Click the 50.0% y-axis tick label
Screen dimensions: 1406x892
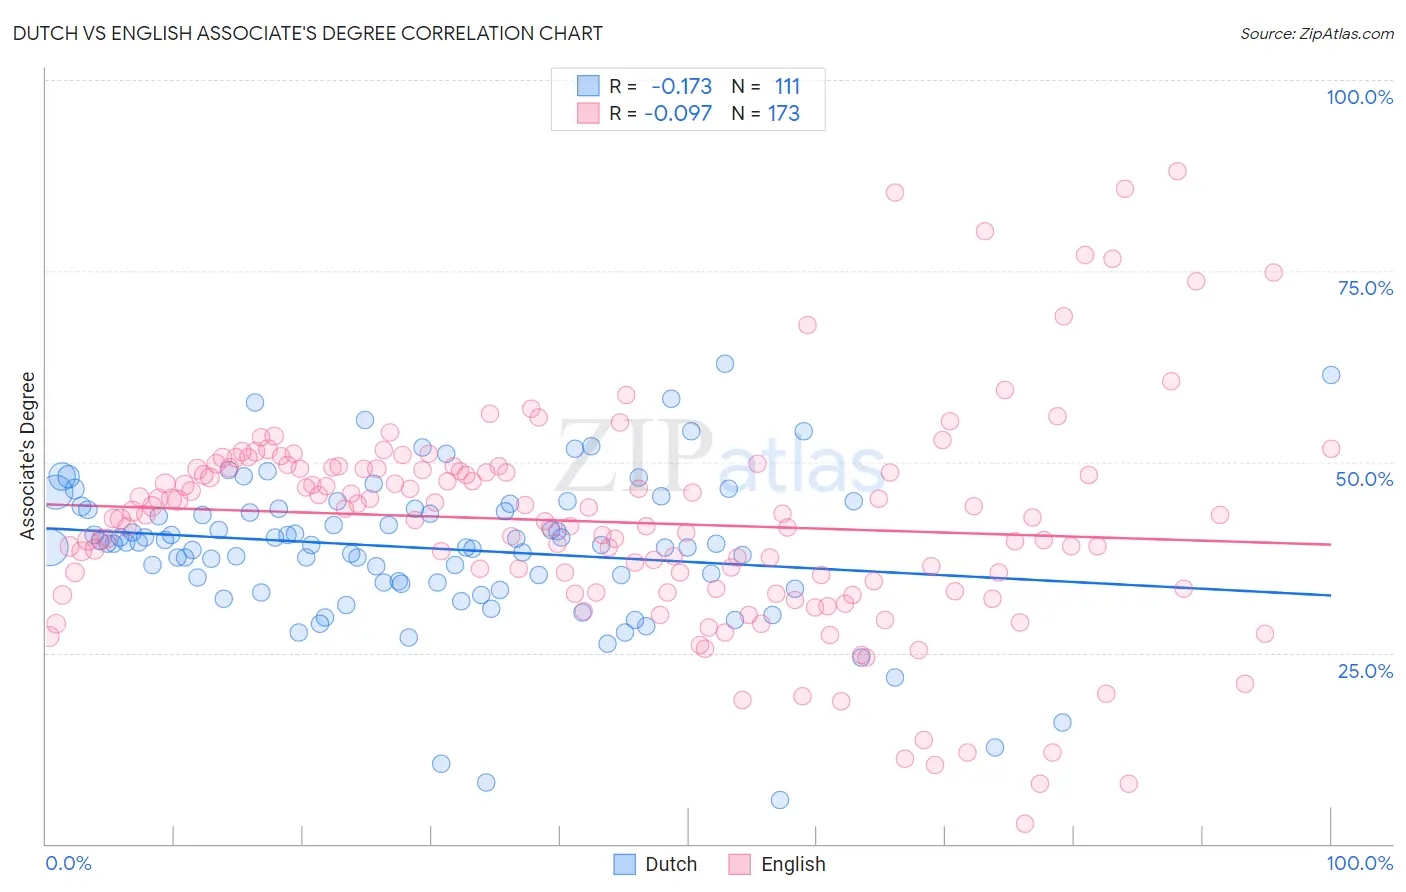point(1364,479)
